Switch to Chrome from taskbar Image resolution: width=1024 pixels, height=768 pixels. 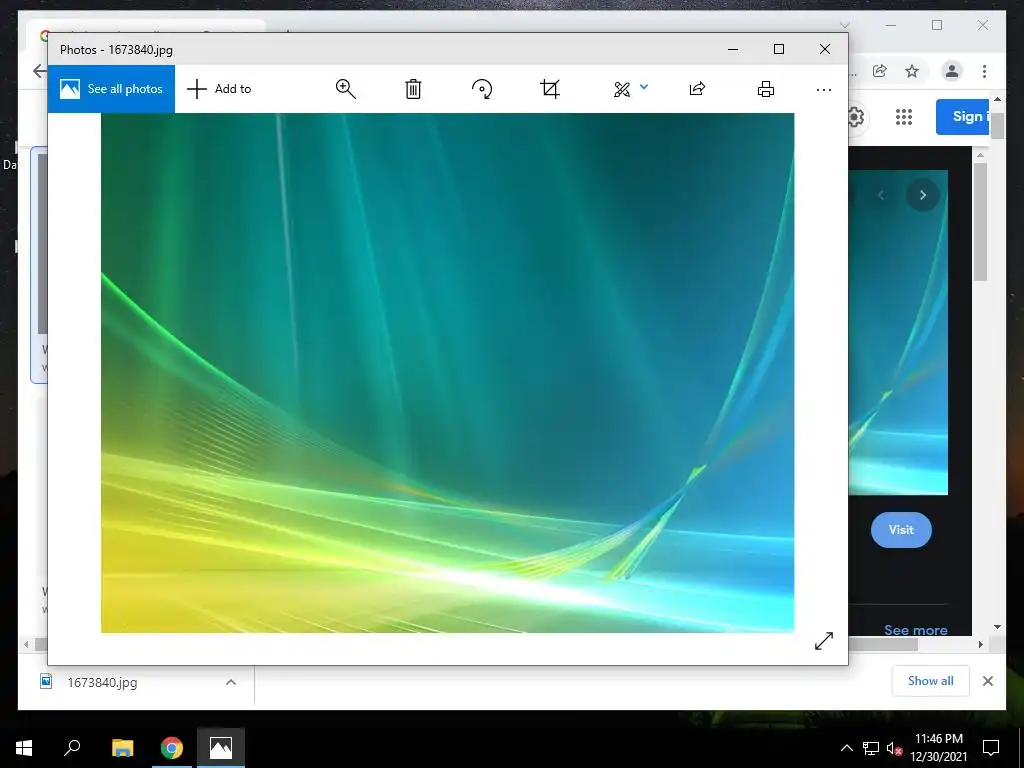point(172,748)
